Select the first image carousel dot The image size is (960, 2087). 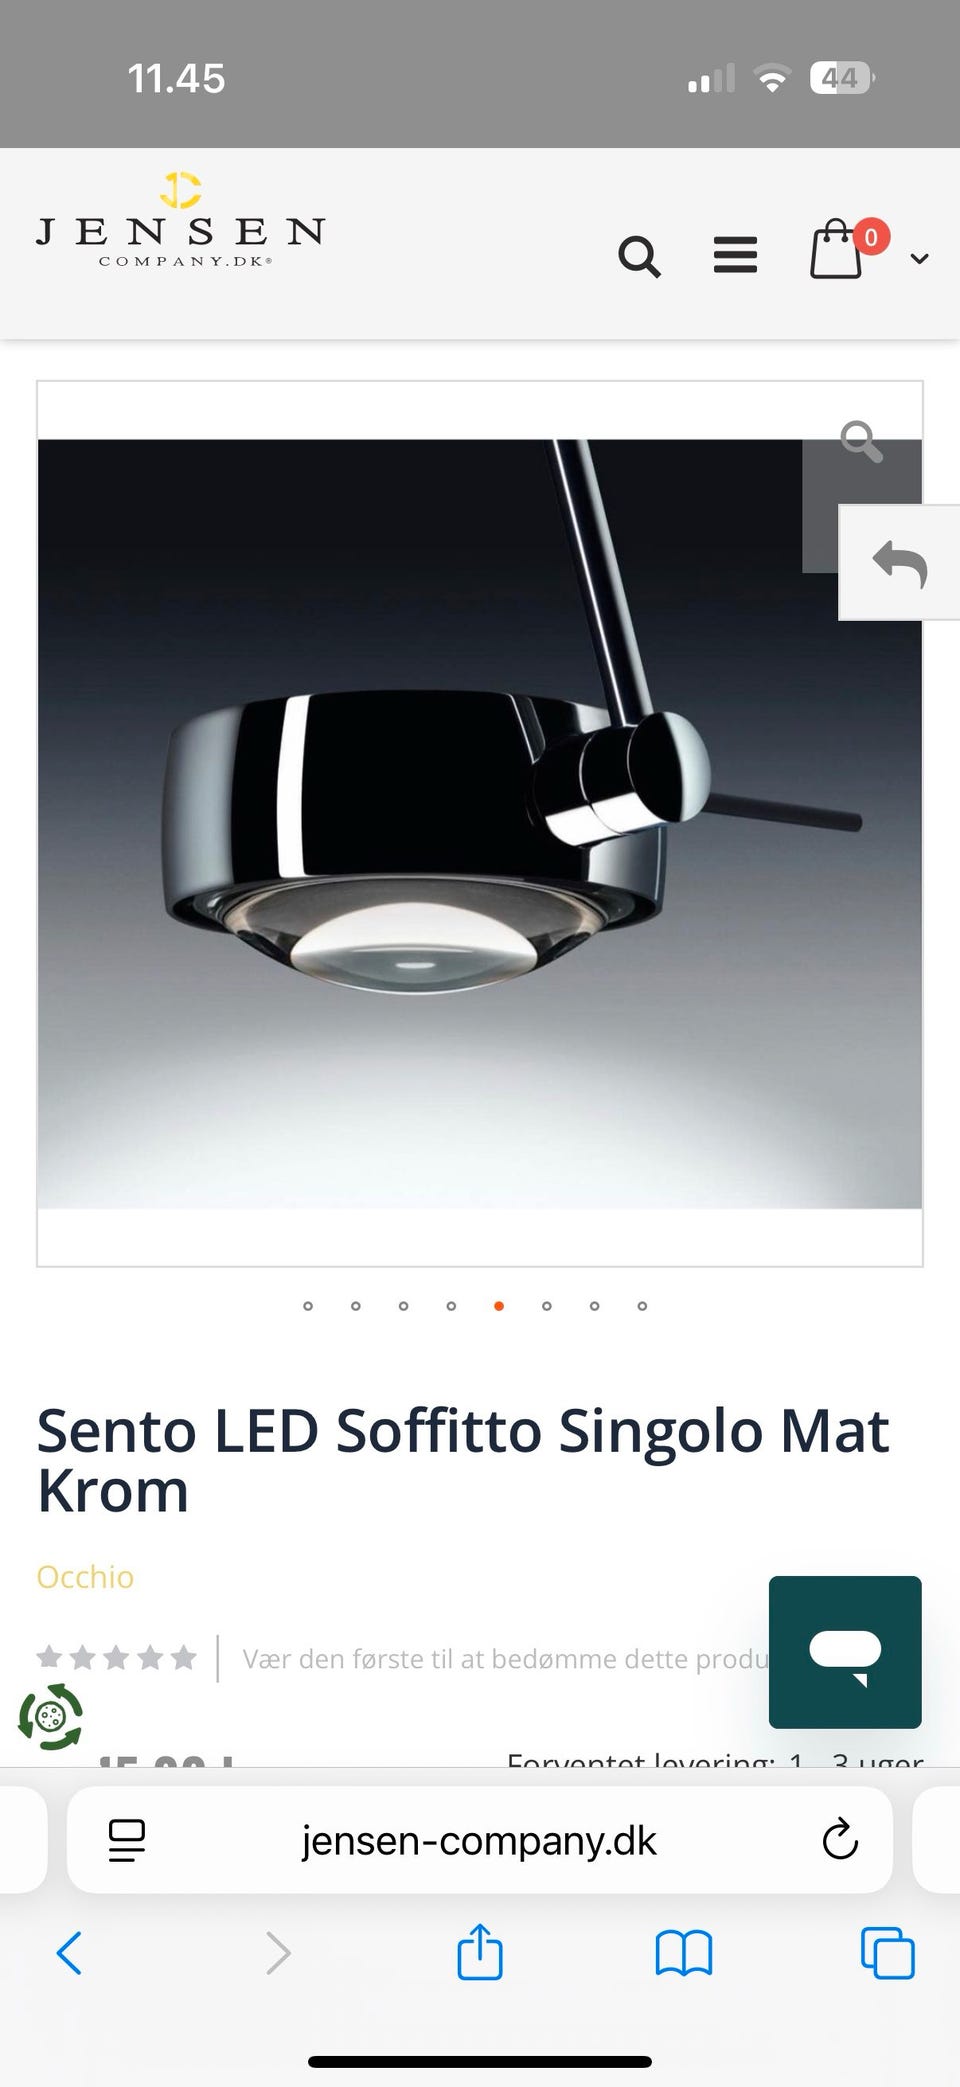(308, 1306)
